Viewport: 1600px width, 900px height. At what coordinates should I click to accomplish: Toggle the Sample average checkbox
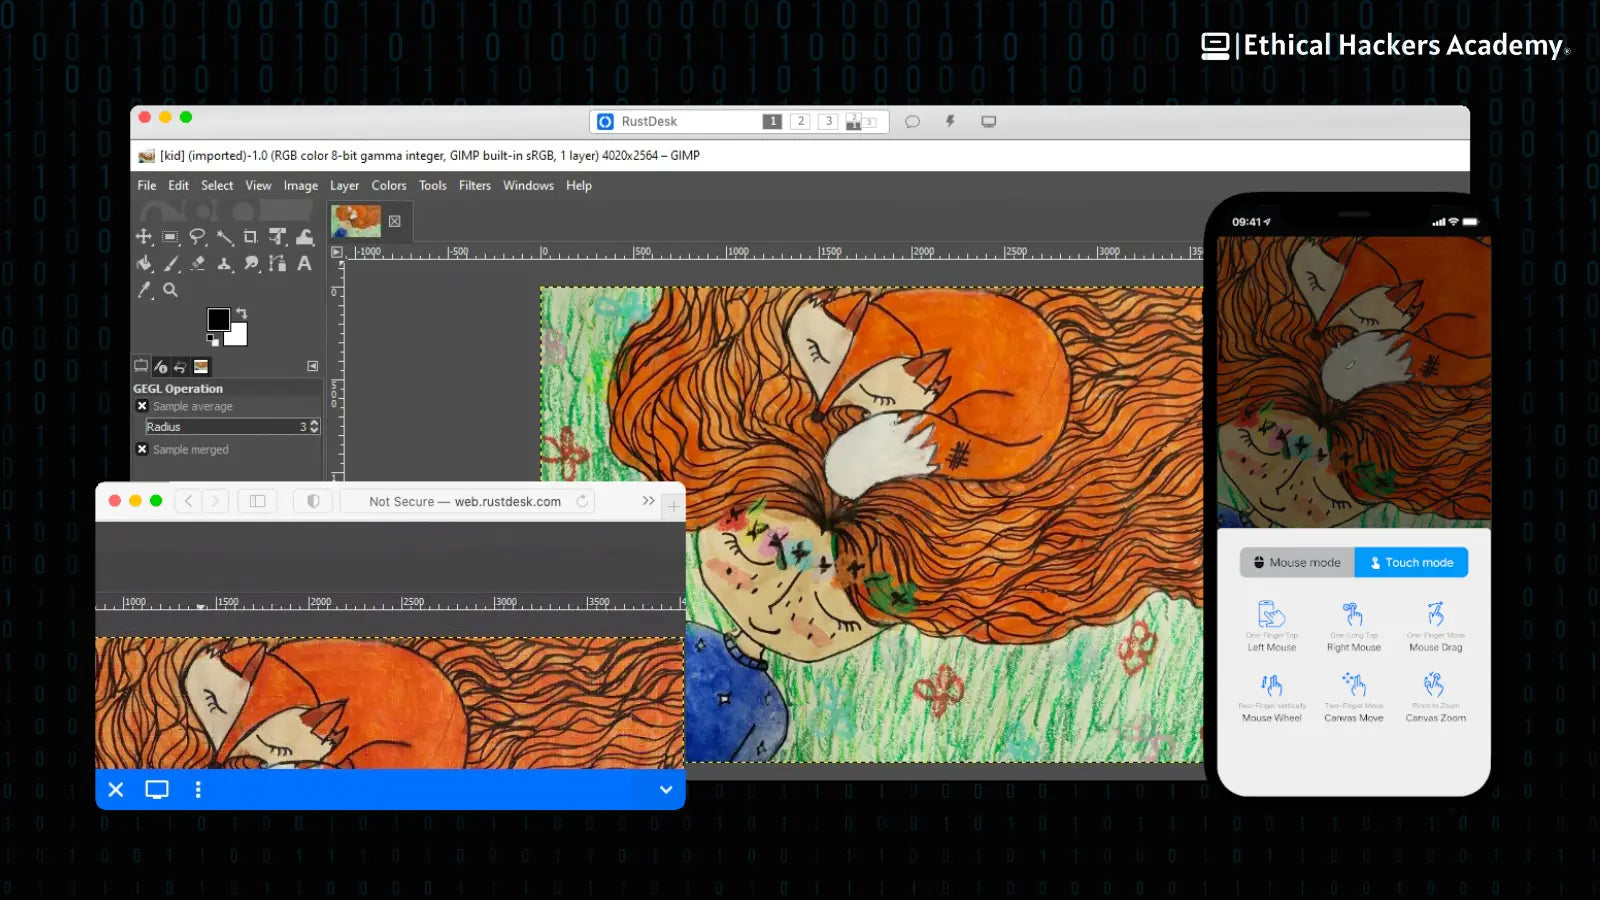142,406
